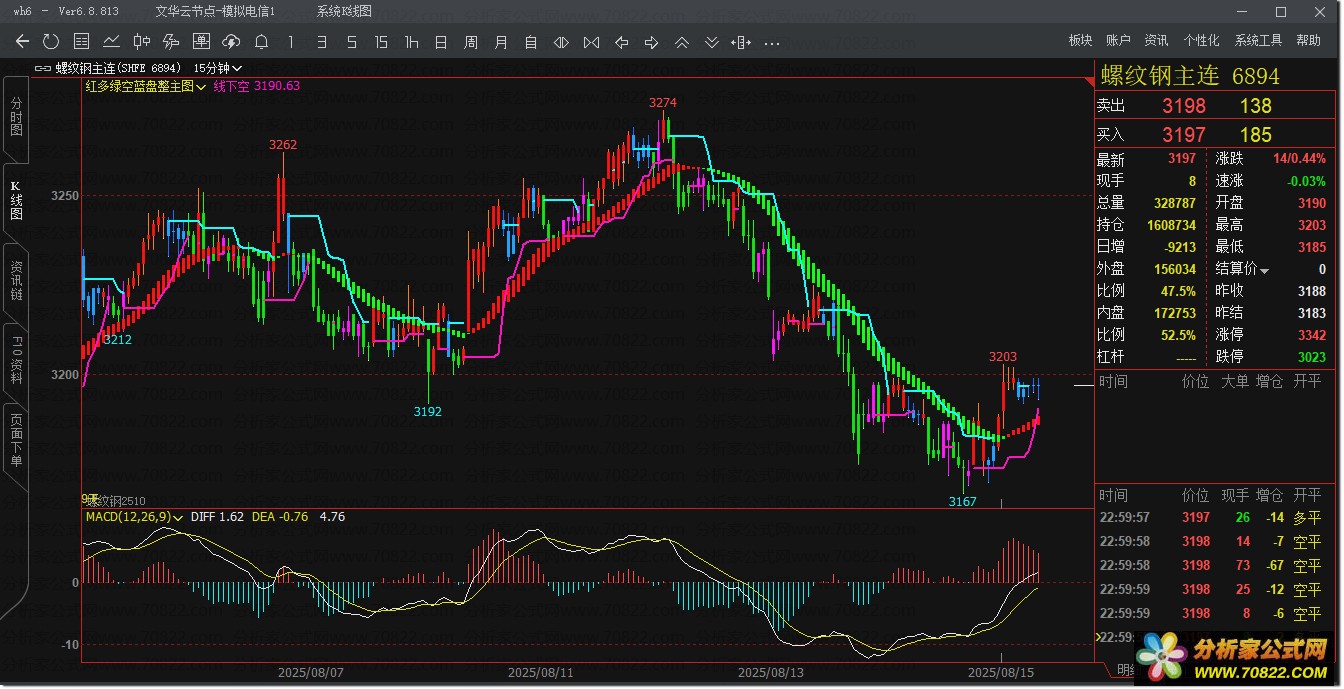This screenshot has height=689, width=1344.
Task: Open the boxed order panel icon
Action: pos(201,42)
